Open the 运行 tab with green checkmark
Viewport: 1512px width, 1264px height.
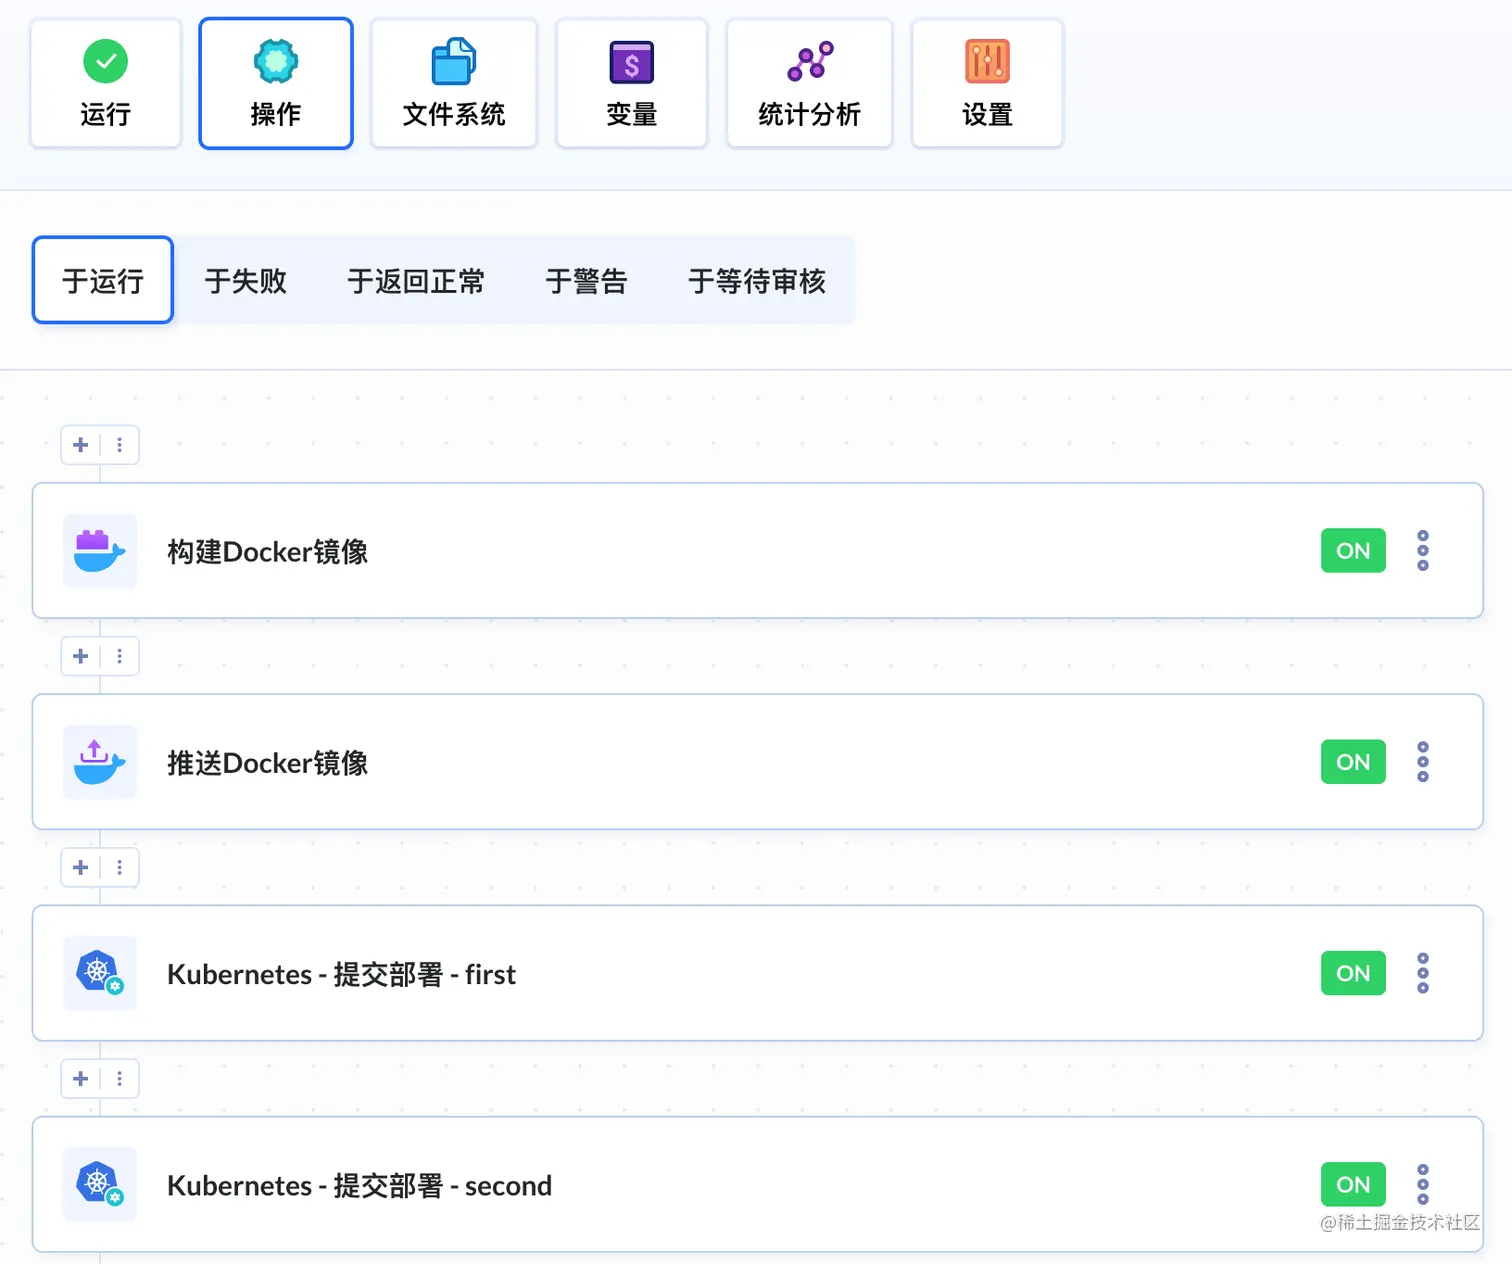(x=106, y=83)
